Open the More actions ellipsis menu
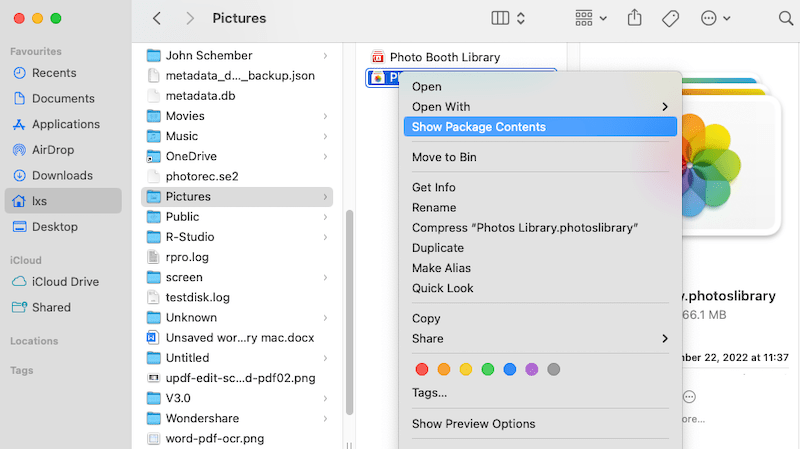The height and width of the screenshot is (449, 800). pyautogui.click(x=716, y=18)
